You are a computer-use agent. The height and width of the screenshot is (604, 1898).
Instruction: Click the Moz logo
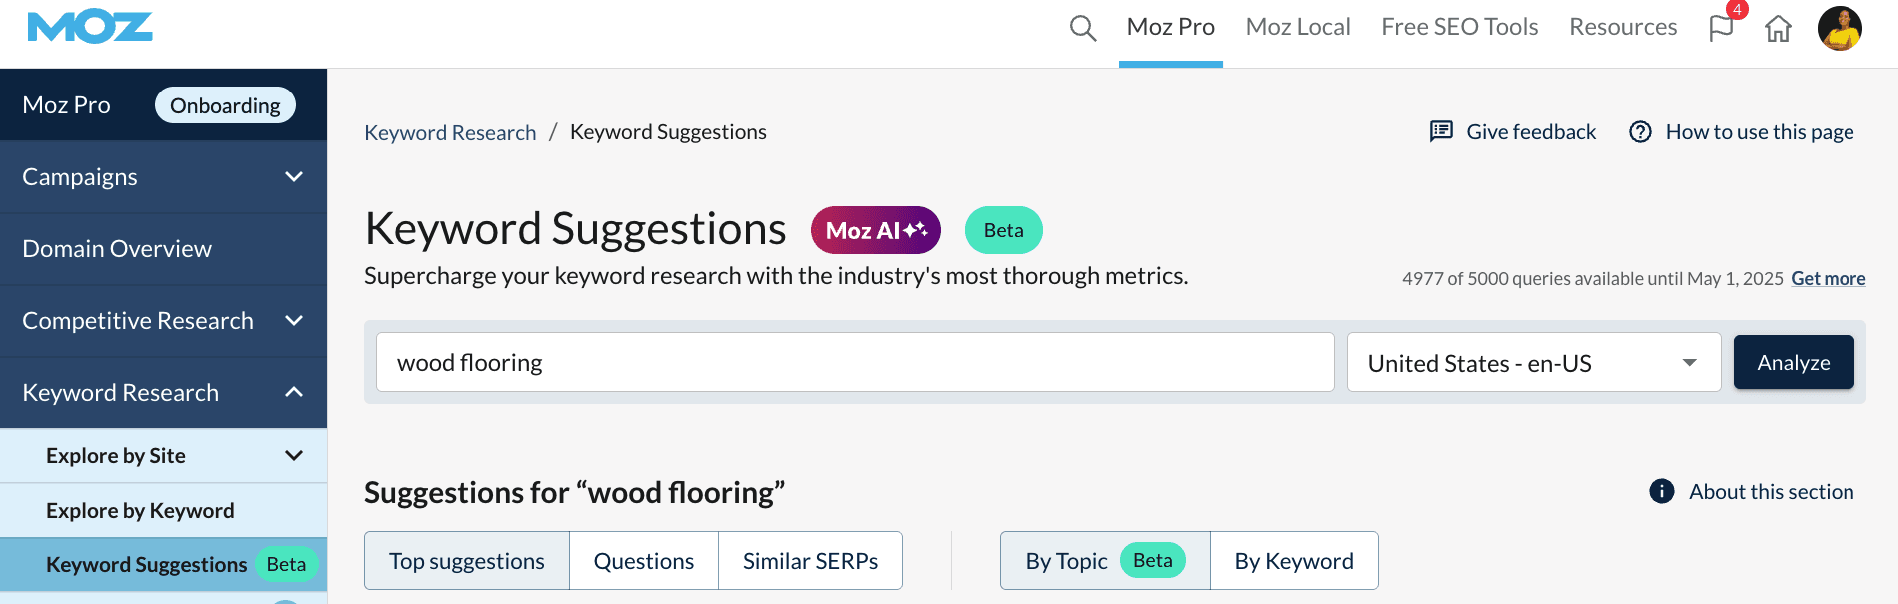90,28
